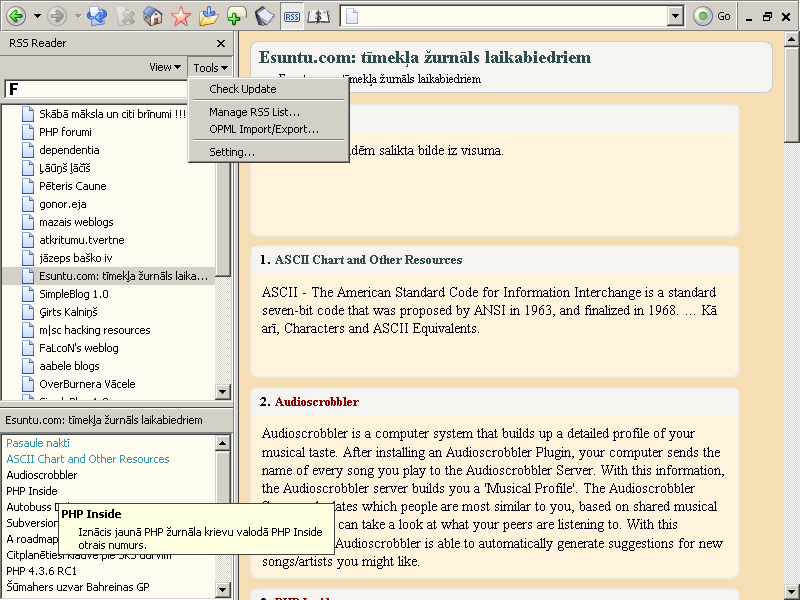Viewport: 800px width, 600px height.
Task: Click the open book icon in toolbar
Action: [318, 16]
